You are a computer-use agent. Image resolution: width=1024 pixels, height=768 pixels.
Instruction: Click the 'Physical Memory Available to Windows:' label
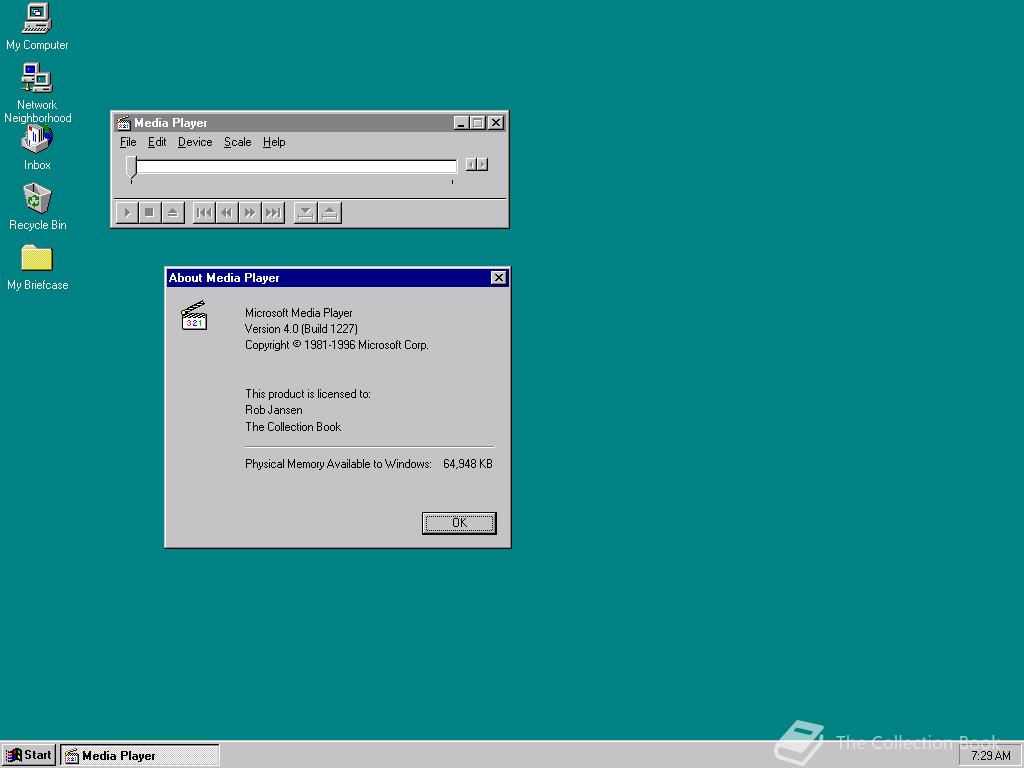(338, 464)
